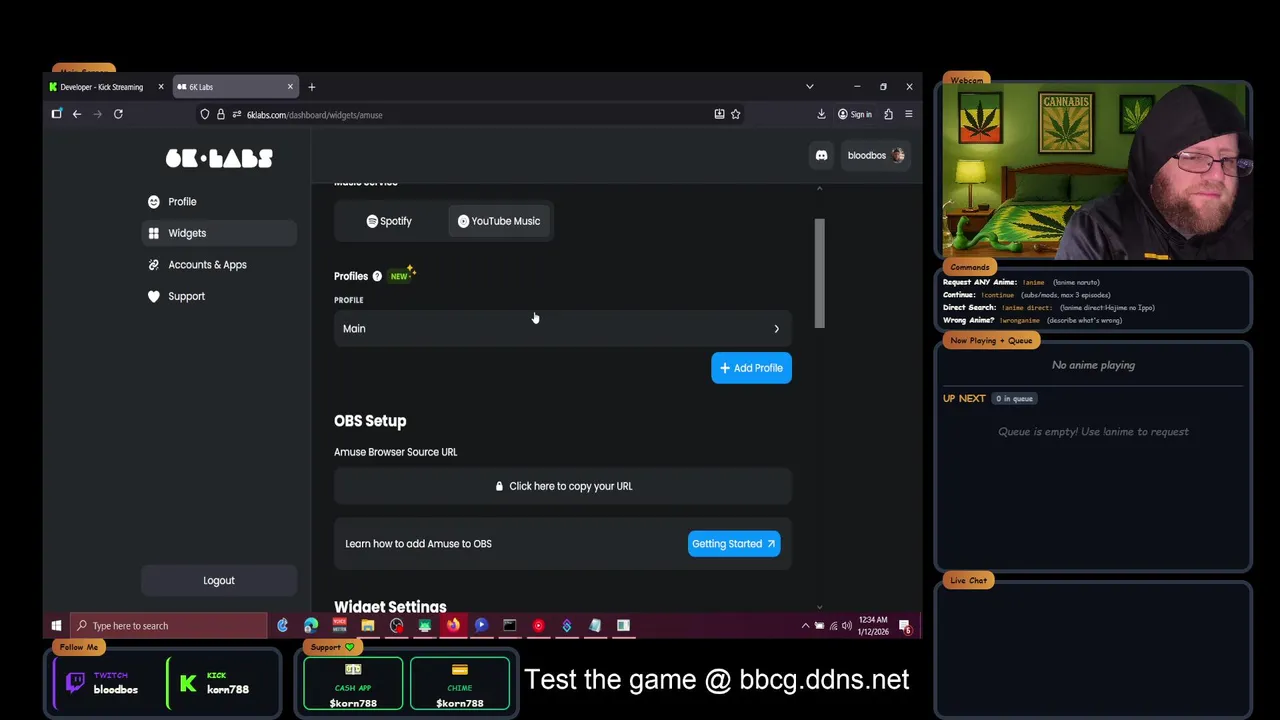Click here to copy your URL
This screenshot has height=720, width=1280.
click(x=563, y=486)
